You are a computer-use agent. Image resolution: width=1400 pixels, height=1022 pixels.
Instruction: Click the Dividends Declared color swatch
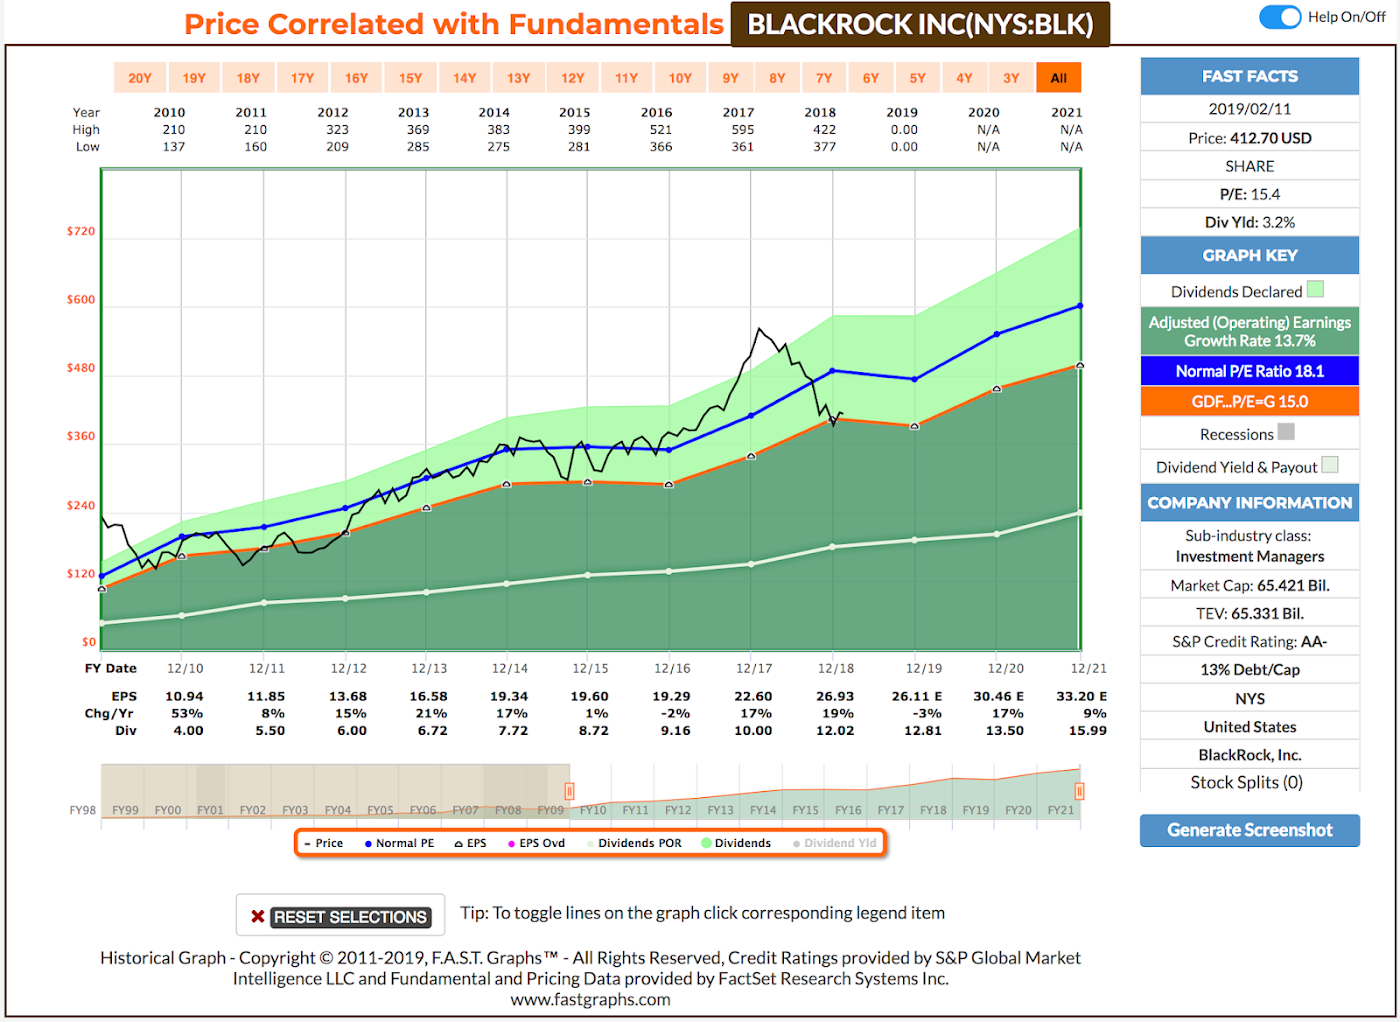pyautogui.click(x=1315, y=290)
